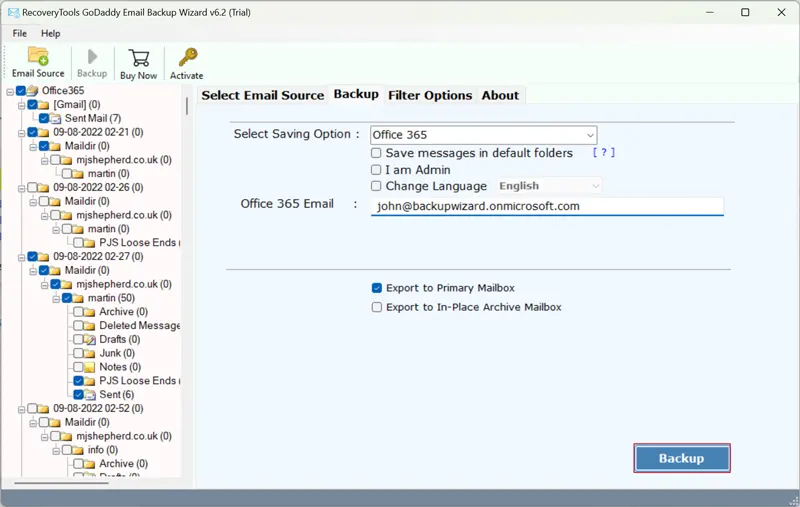This screenshot has height=507, width=800.
Task: Switch to the Filter Options tab
Action: (x=430, y=95)
